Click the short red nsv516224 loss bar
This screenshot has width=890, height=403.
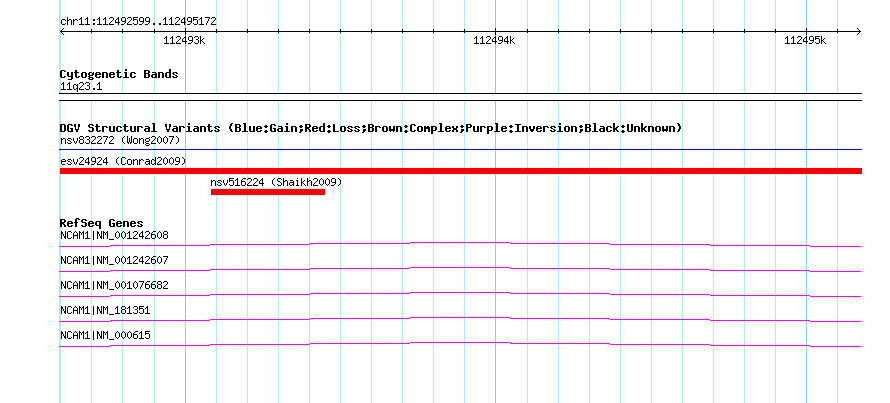(x=268, y=192)
